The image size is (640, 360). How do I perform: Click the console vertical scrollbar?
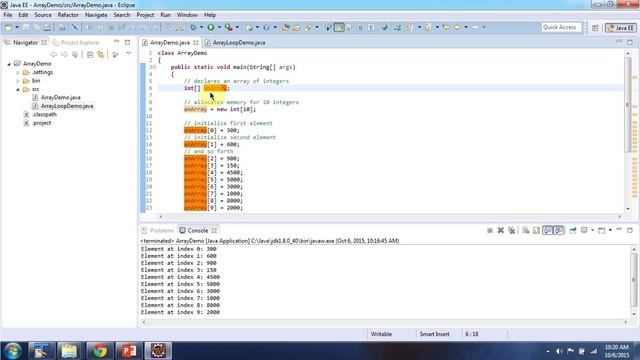click(x=633, y=280)
